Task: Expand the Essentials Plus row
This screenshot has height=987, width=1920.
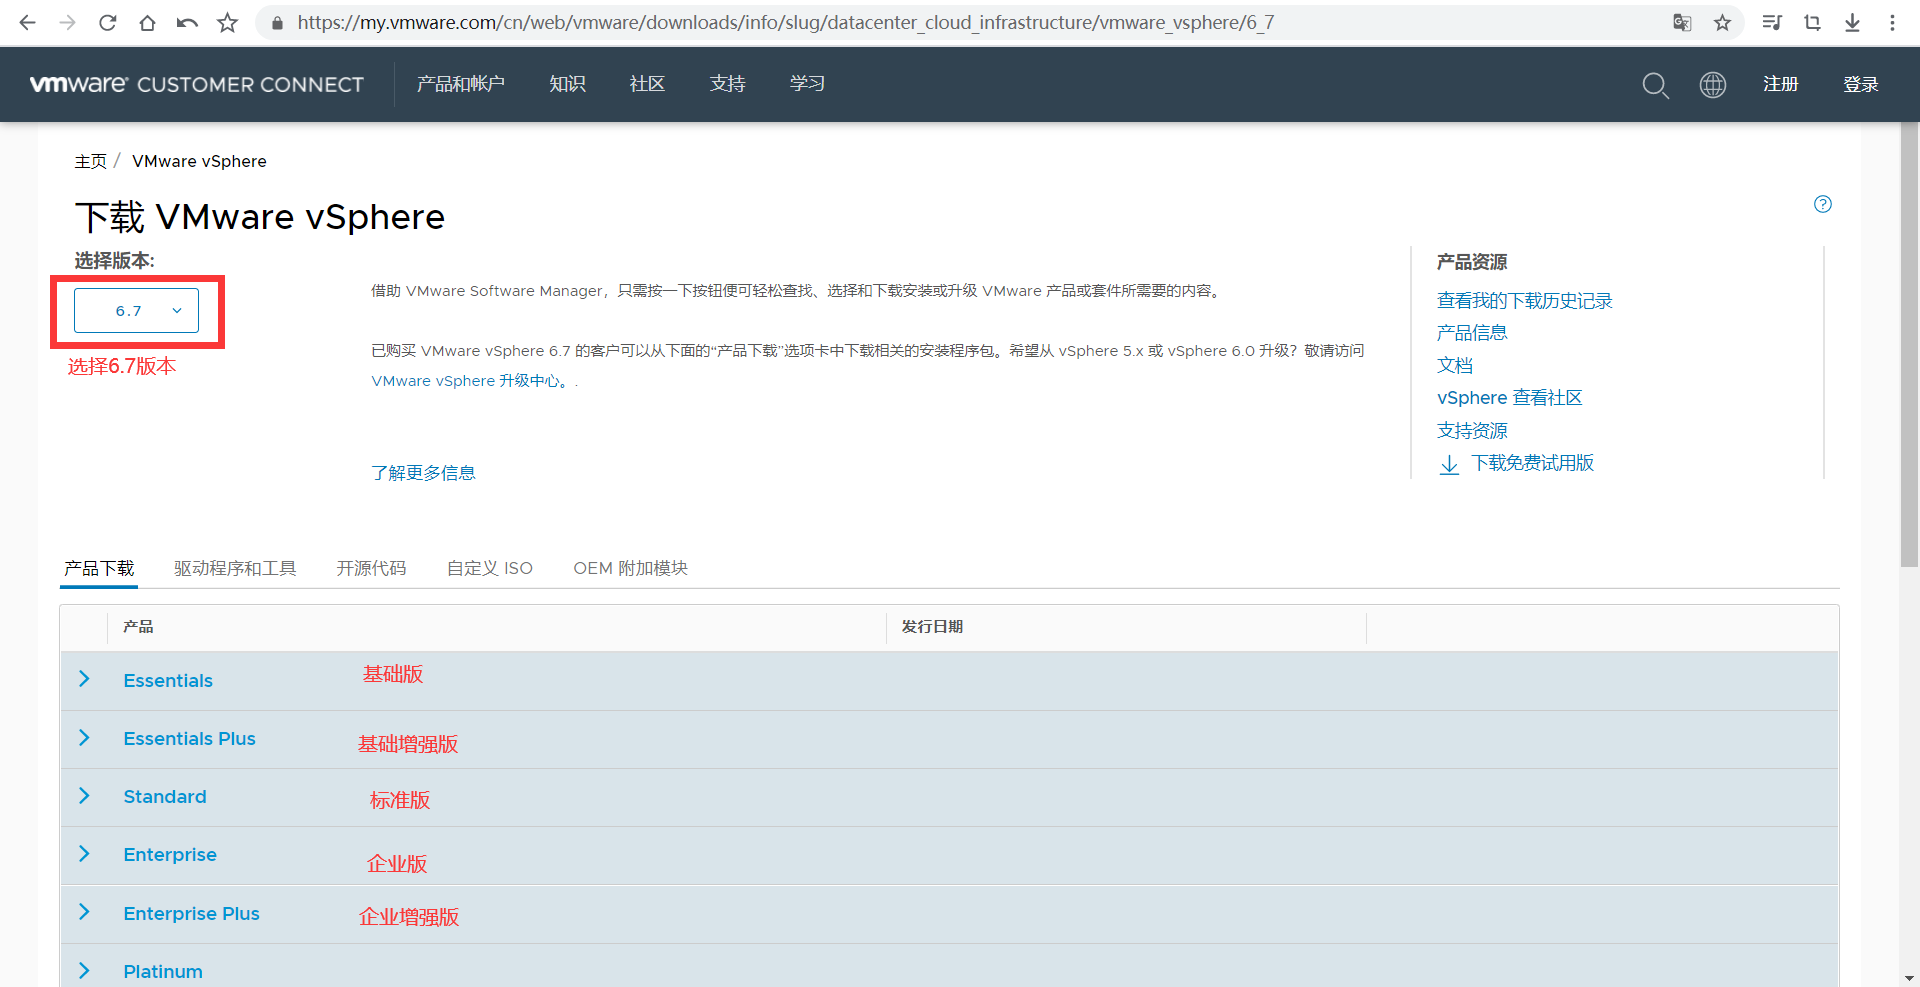Action: (84, 737)
